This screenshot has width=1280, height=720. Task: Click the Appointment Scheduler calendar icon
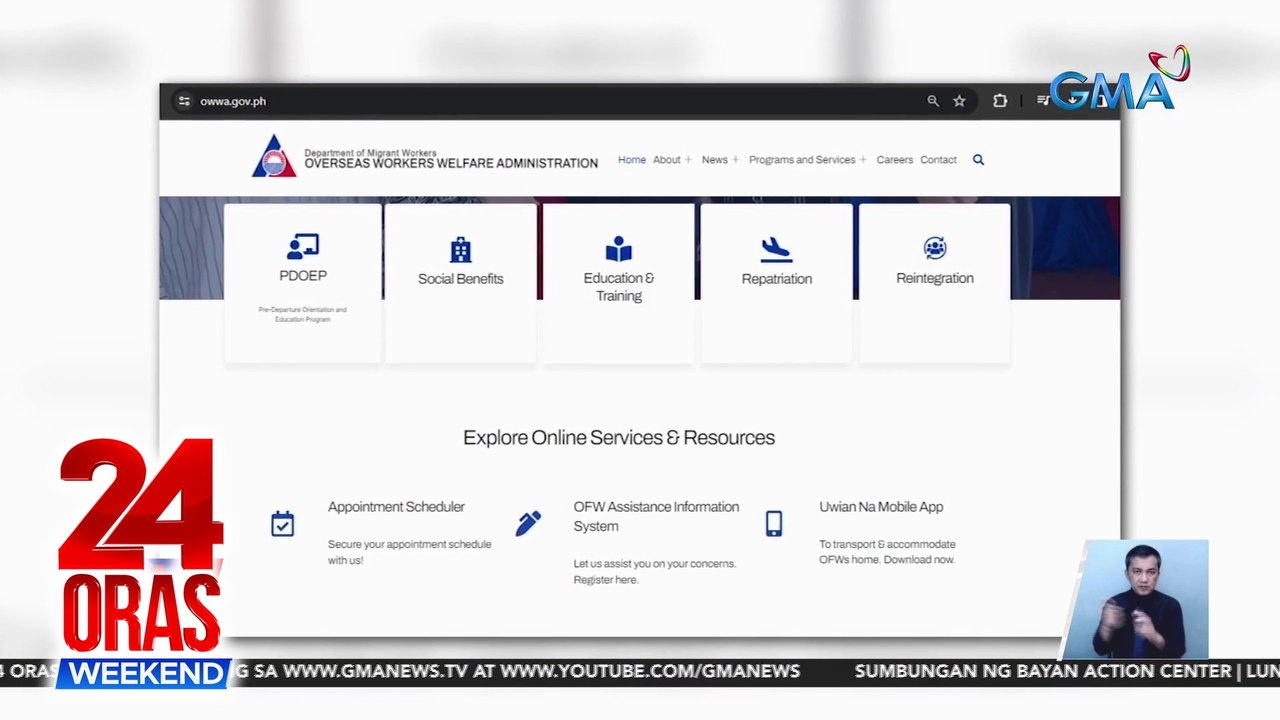[283, 524]
